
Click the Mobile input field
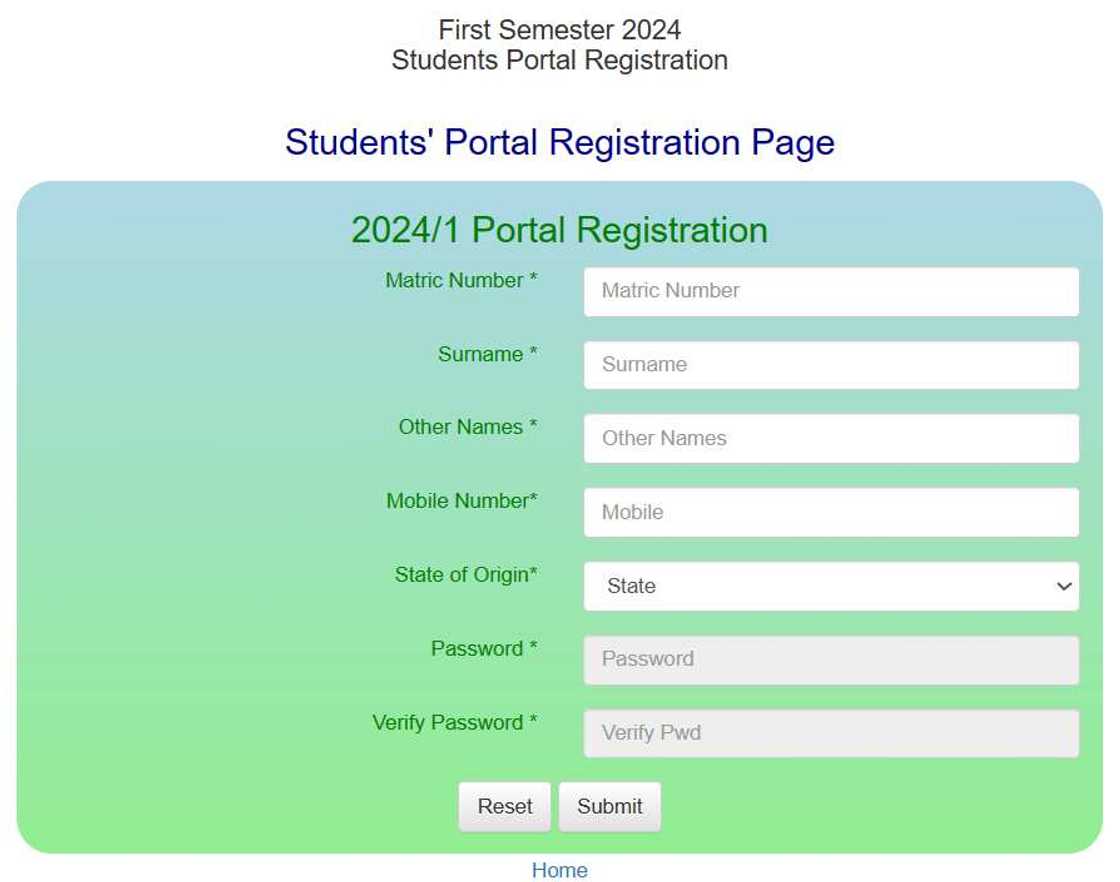[x=830, y=511]
